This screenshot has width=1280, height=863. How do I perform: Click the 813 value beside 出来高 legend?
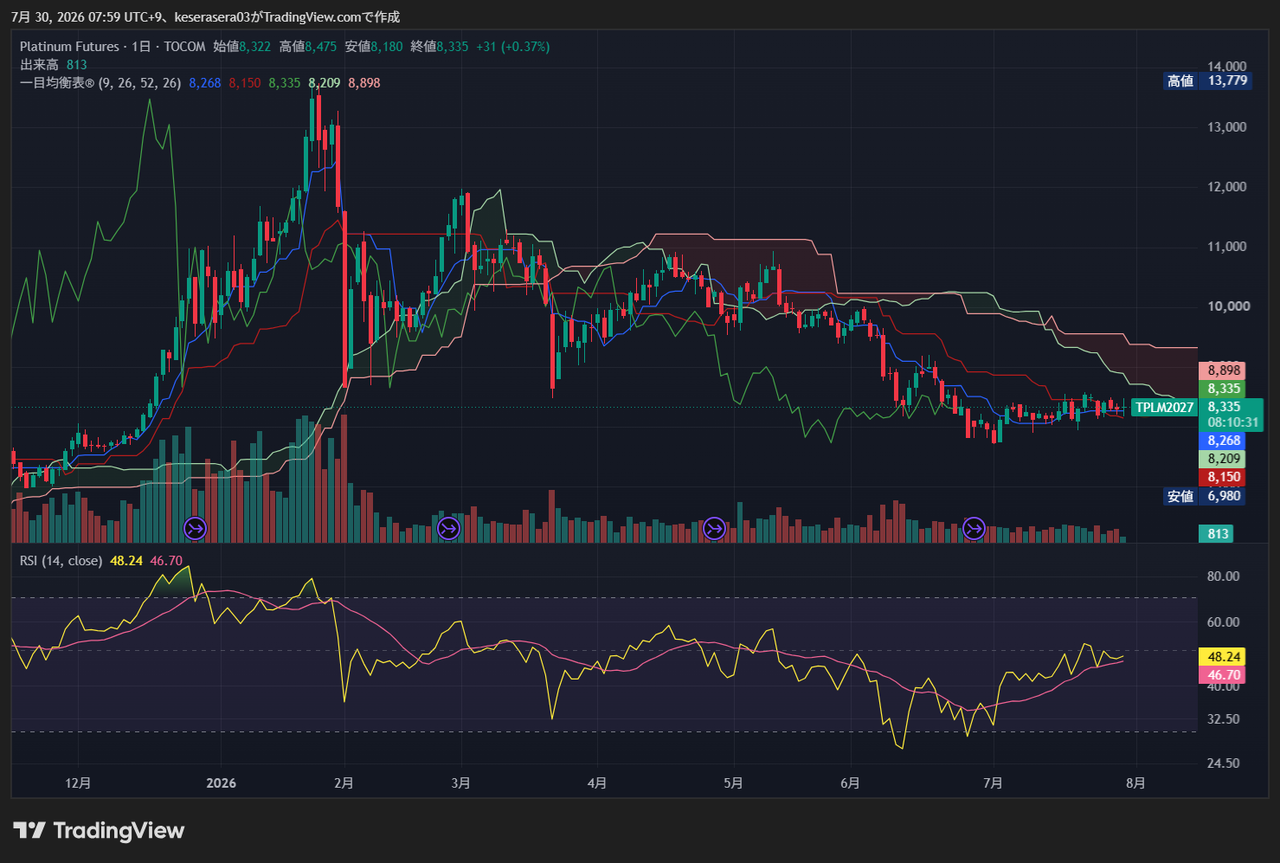(x=77, y=65)
